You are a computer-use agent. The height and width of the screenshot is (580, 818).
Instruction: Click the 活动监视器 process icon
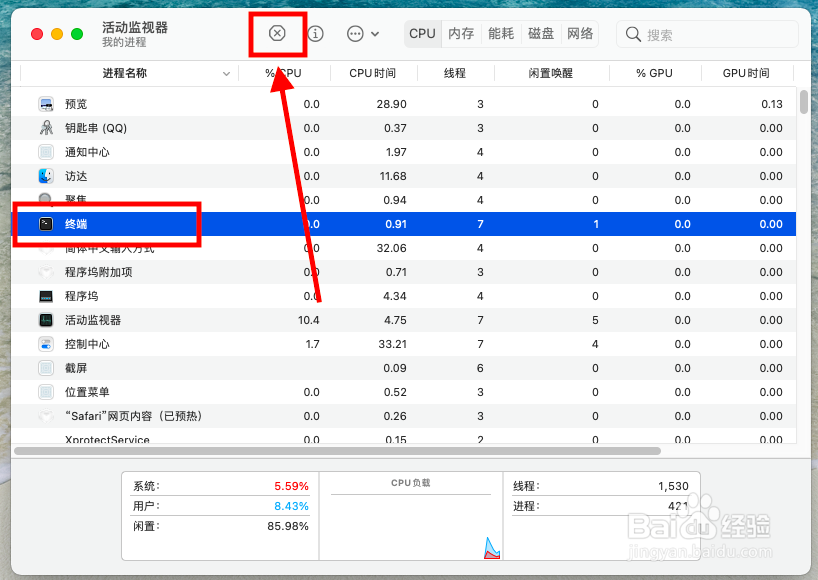pos(44,320)
